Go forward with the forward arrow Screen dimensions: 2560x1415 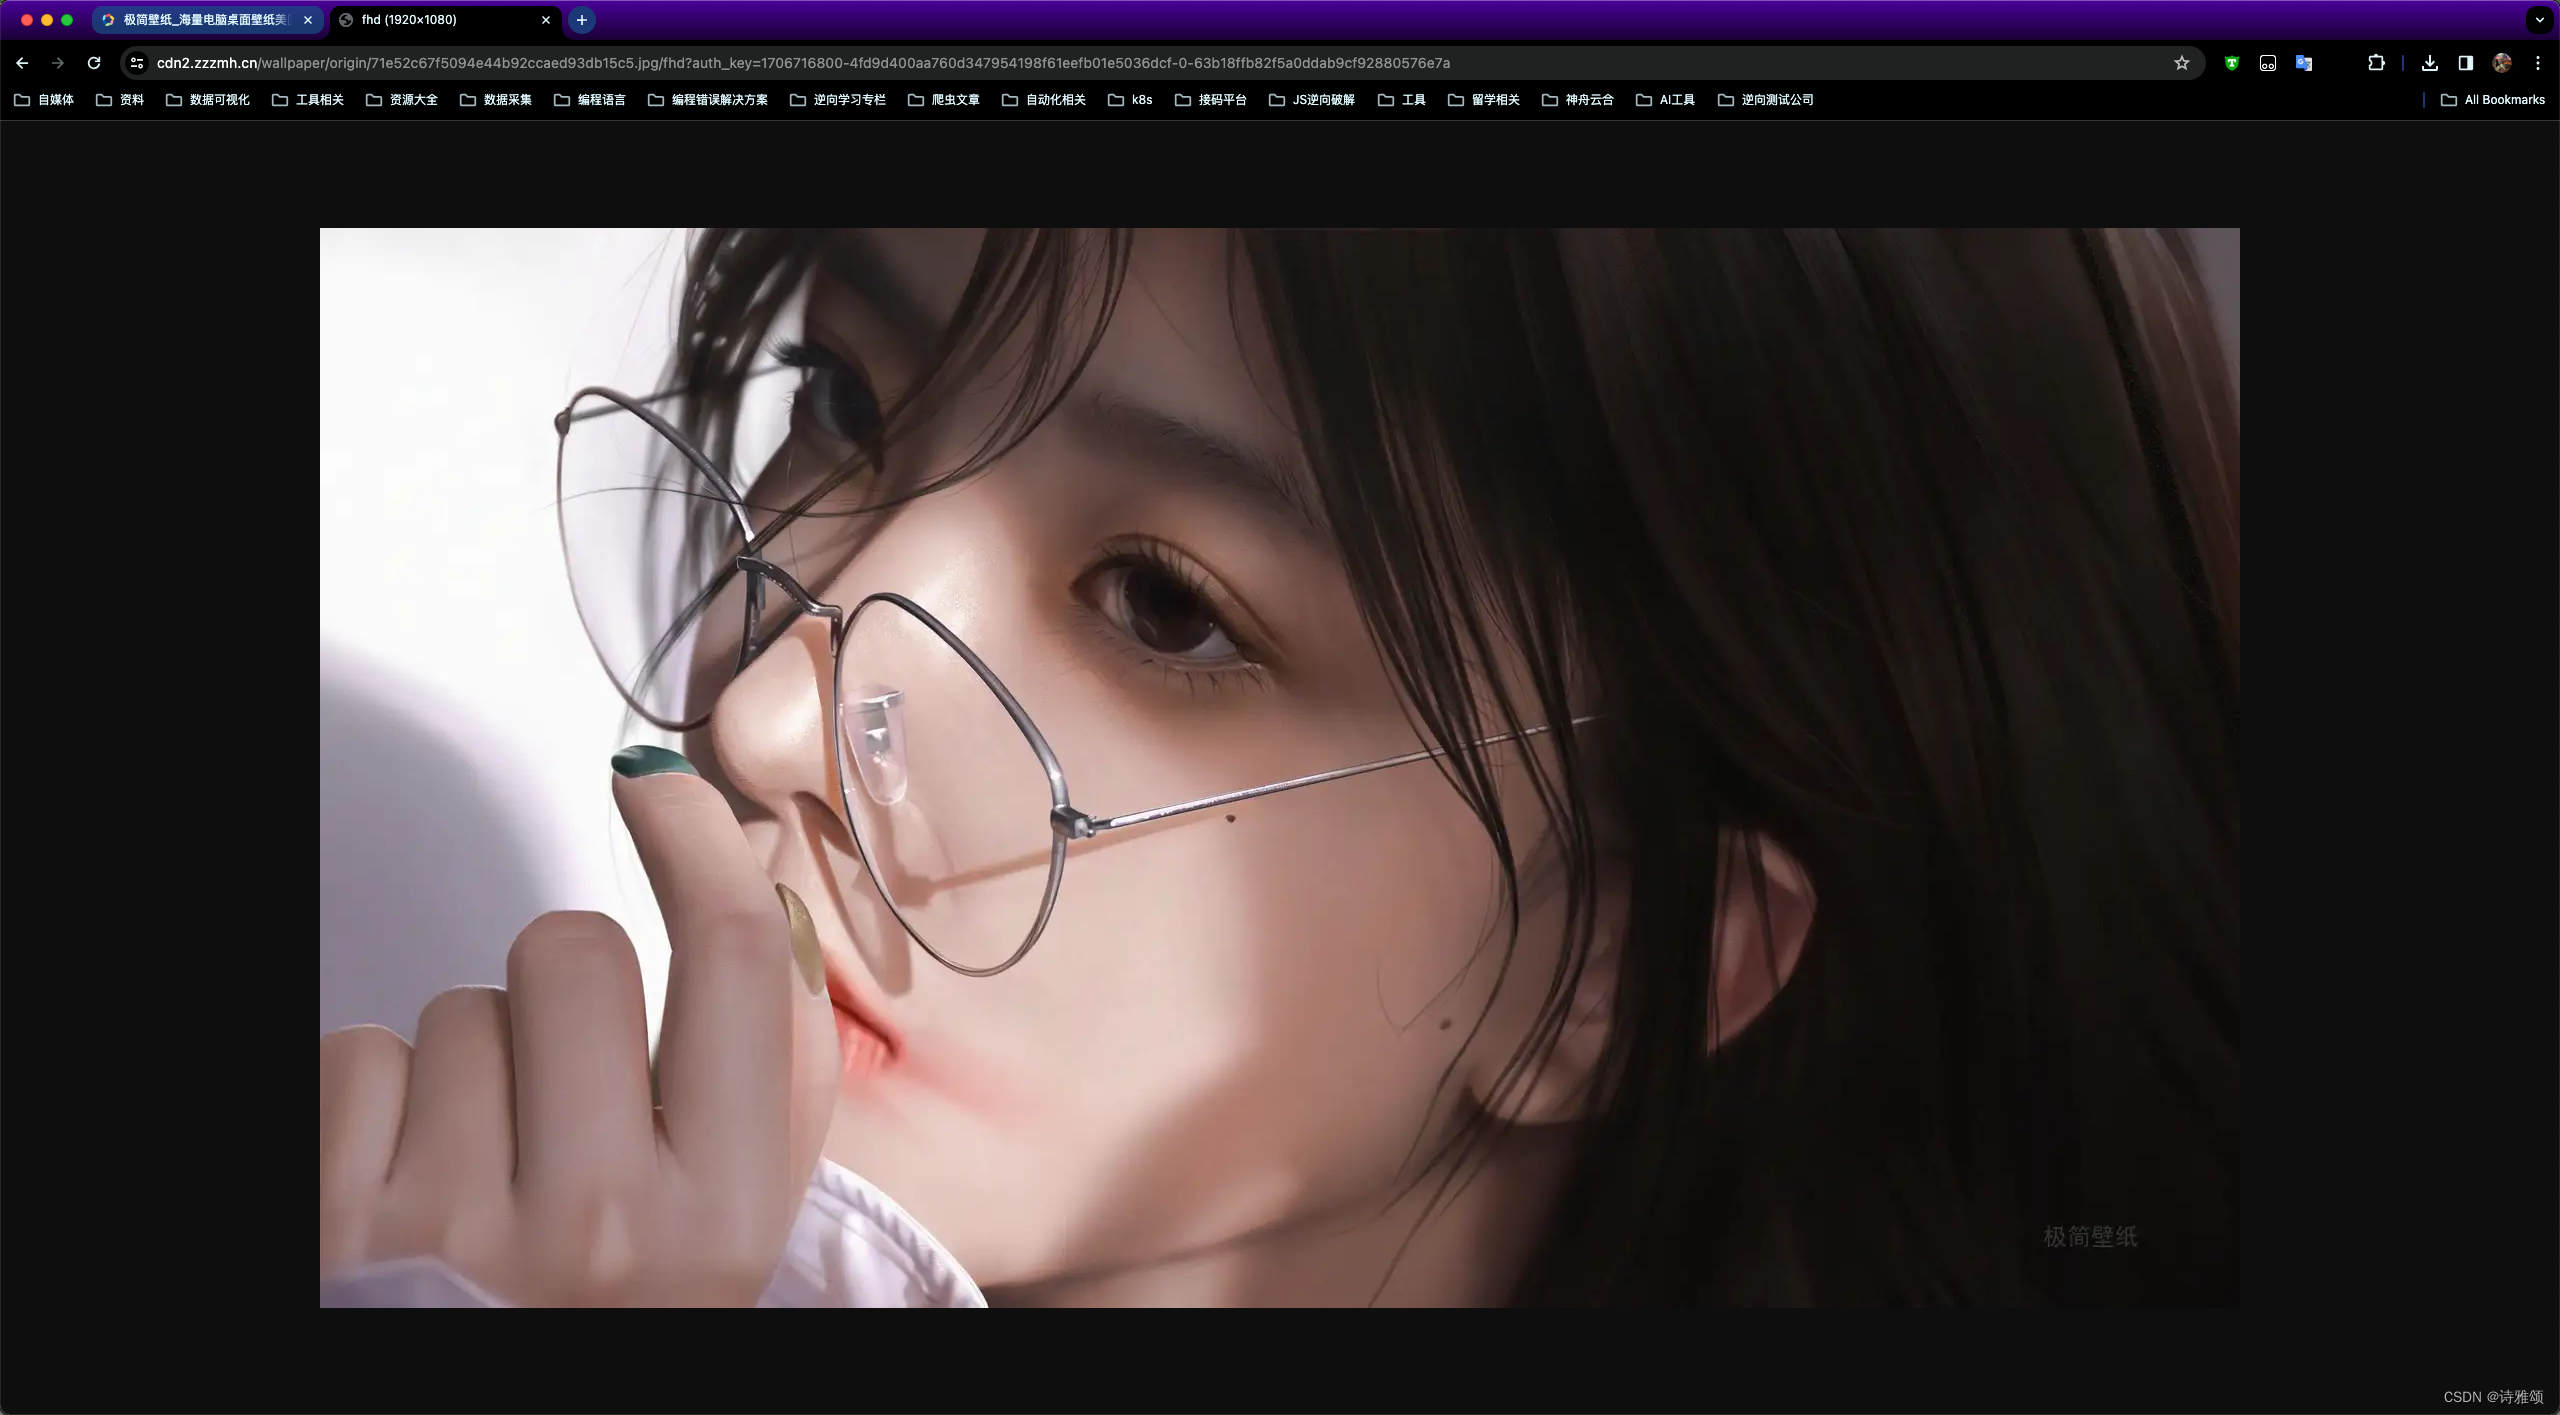pos(58,63)
